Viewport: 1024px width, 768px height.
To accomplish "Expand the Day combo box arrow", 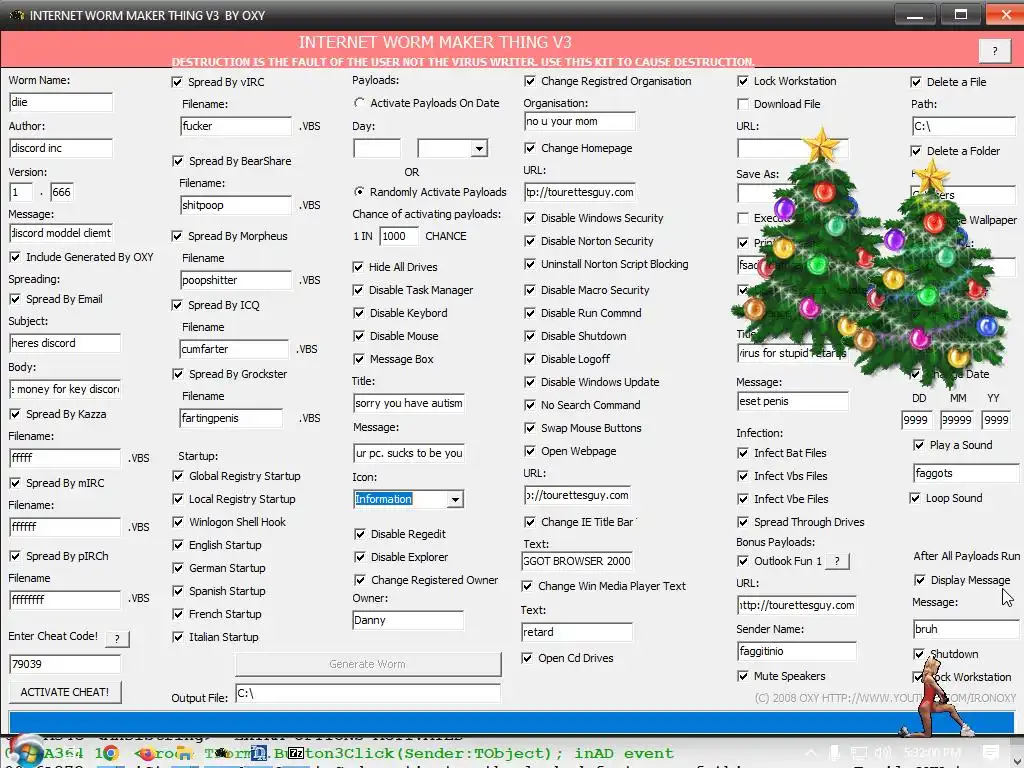I will (479, 149).
